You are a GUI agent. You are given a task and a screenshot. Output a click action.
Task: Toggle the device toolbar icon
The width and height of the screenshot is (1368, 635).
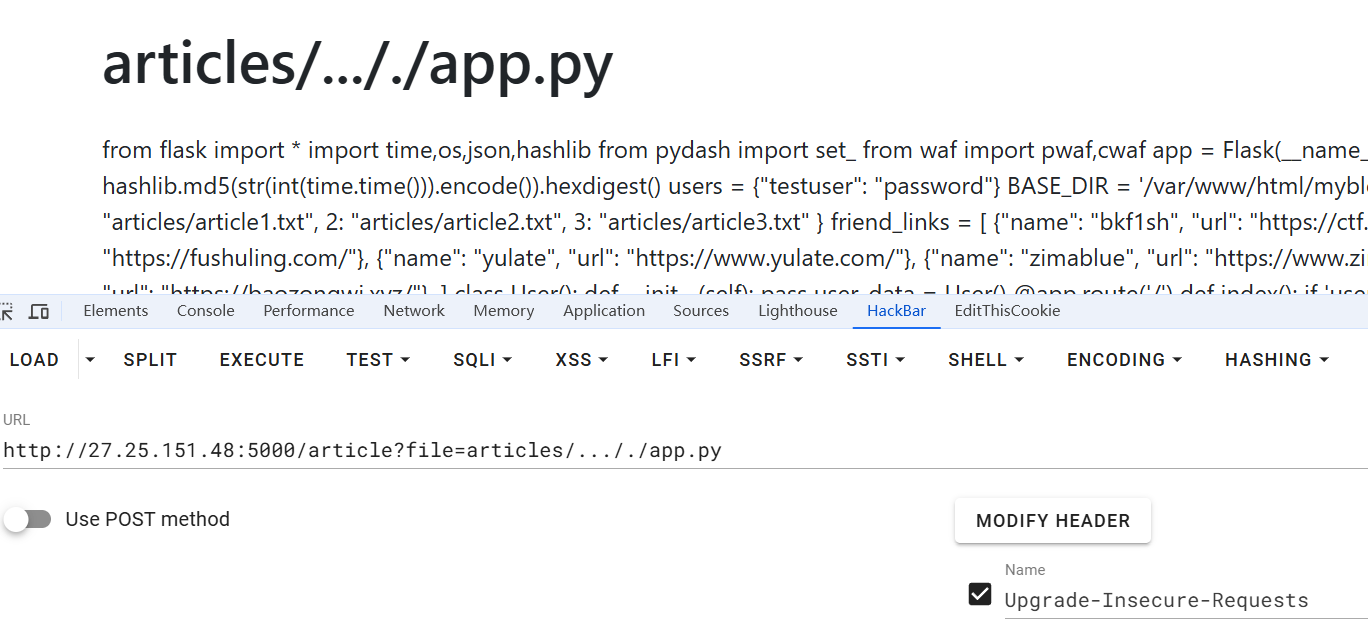pos(39,311)
